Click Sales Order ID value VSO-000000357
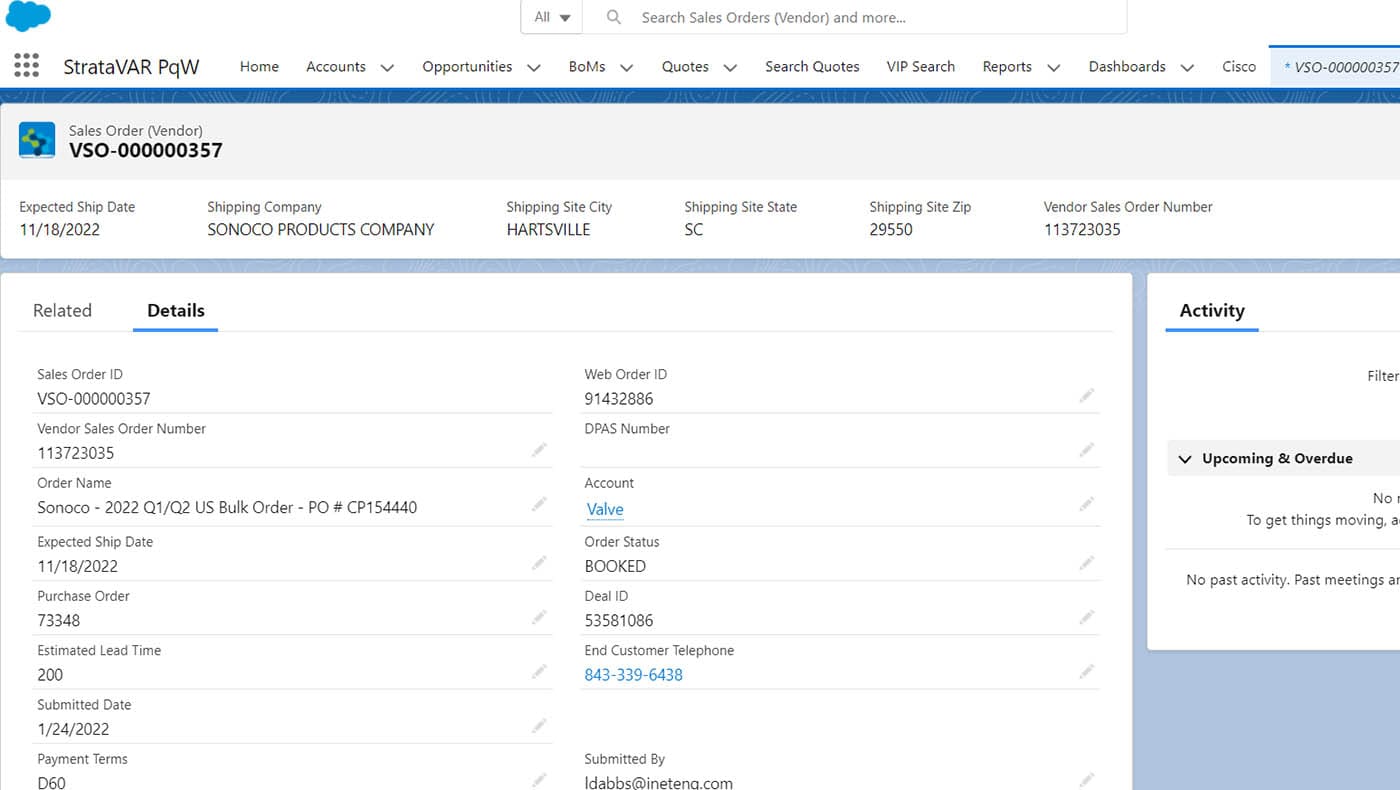This screenshot has height=790, width=1400. pyautogui.click(x=94, y=399)
